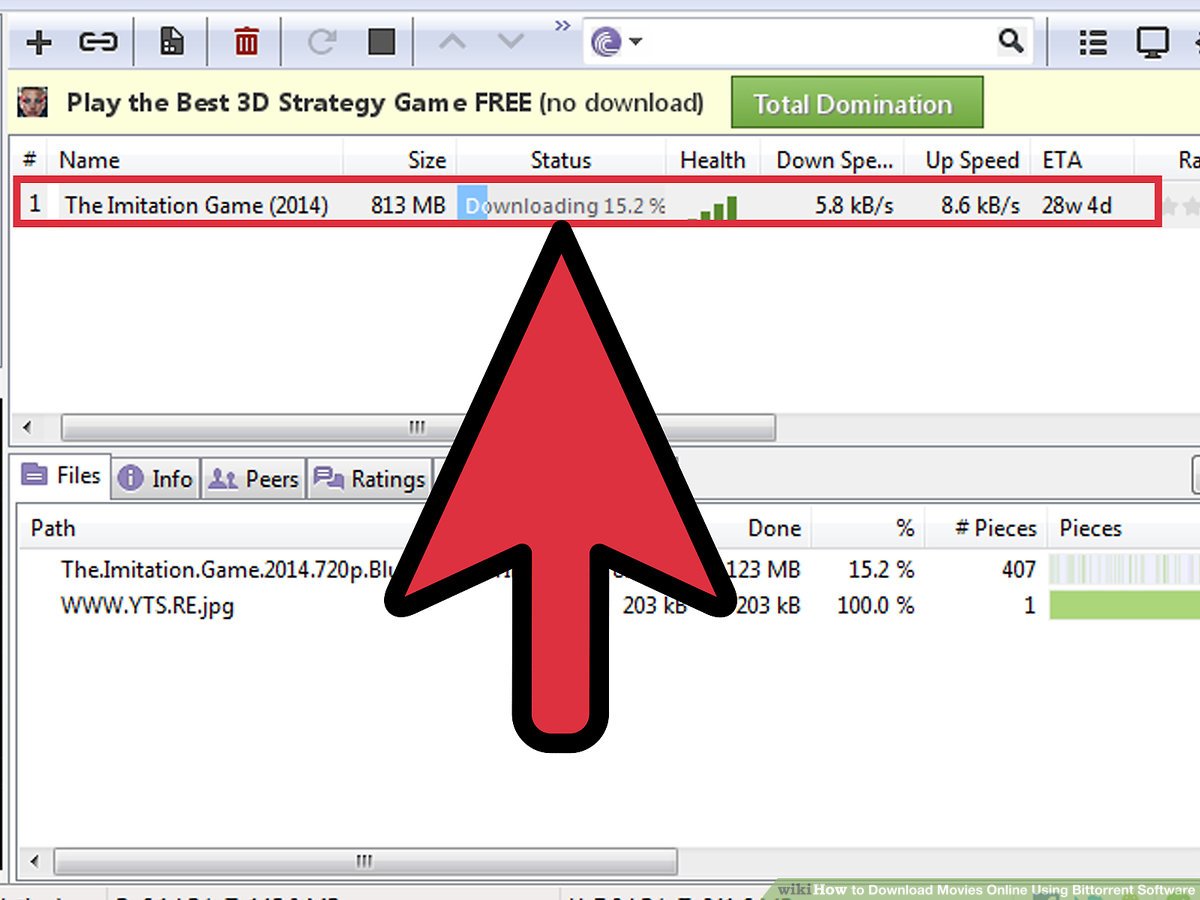Click the striped pieces bar of the movie file
The height and width of the screenshot is (900, 1200).
(x=1124, y=569)
